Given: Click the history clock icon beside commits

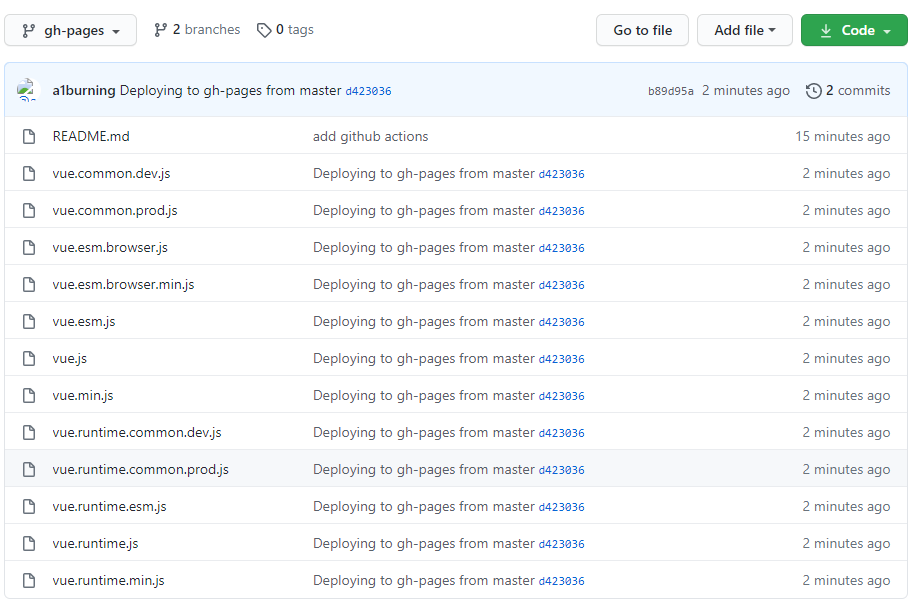Looking at the screenshot, I should (814, 91).
